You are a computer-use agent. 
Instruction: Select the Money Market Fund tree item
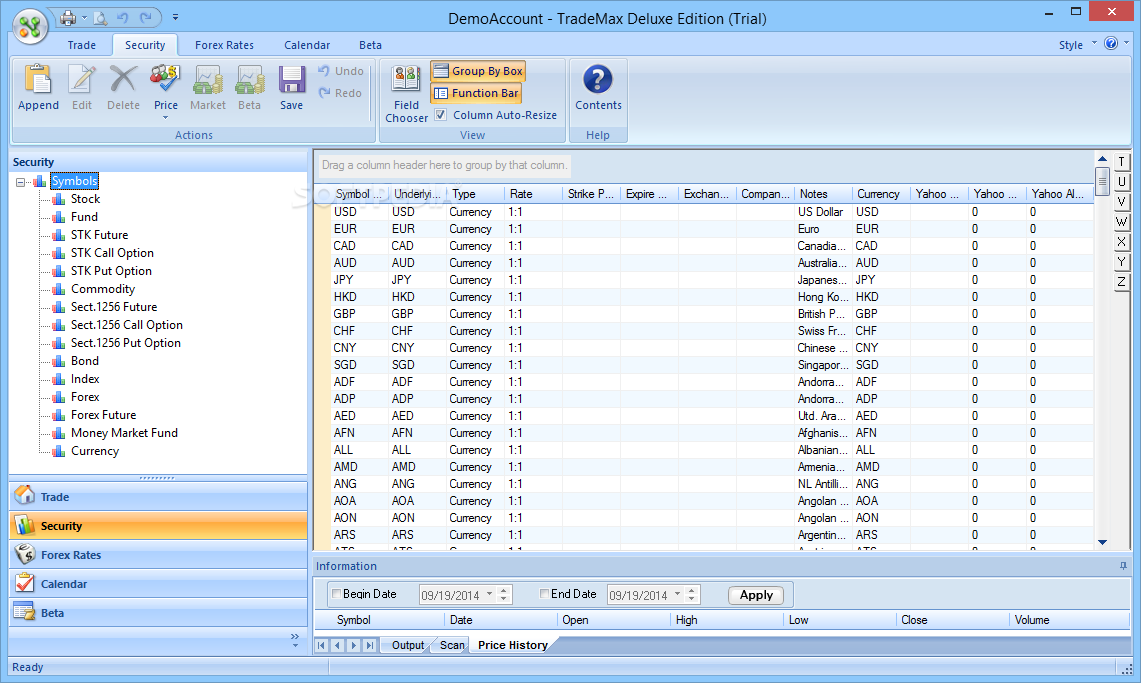124,433
